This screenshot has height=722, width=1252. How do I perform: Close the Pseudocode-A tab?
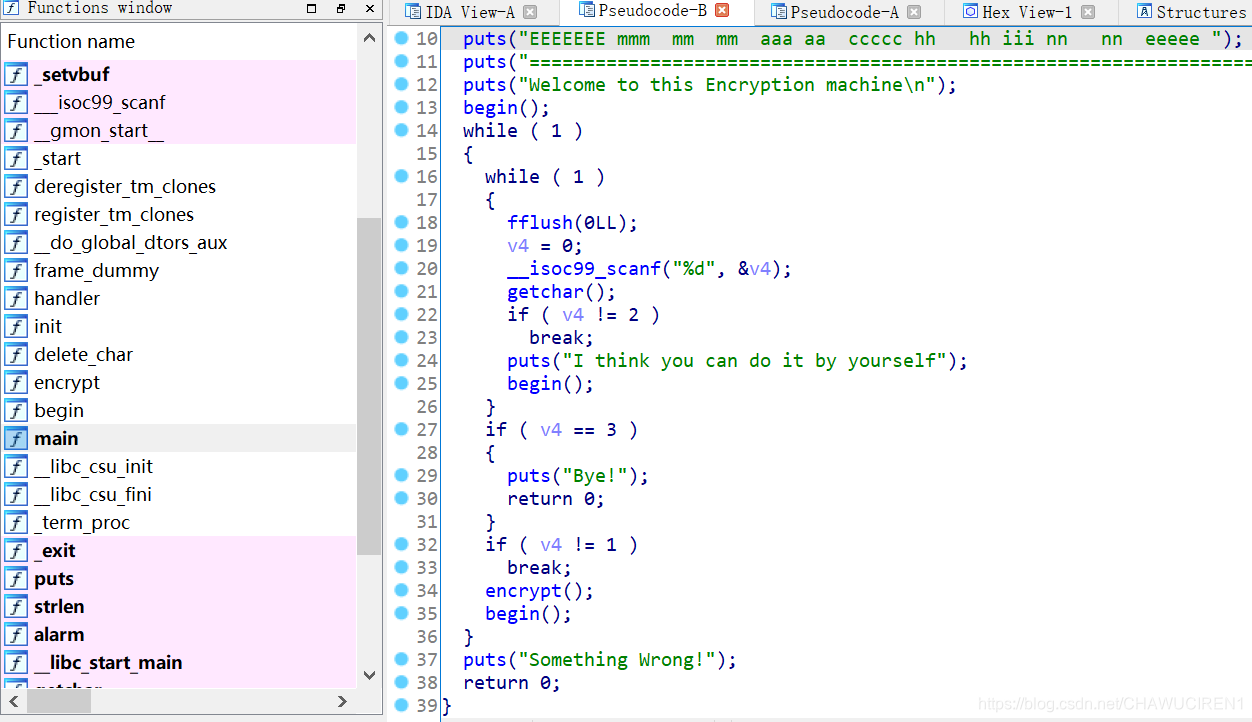pos(913,12)
